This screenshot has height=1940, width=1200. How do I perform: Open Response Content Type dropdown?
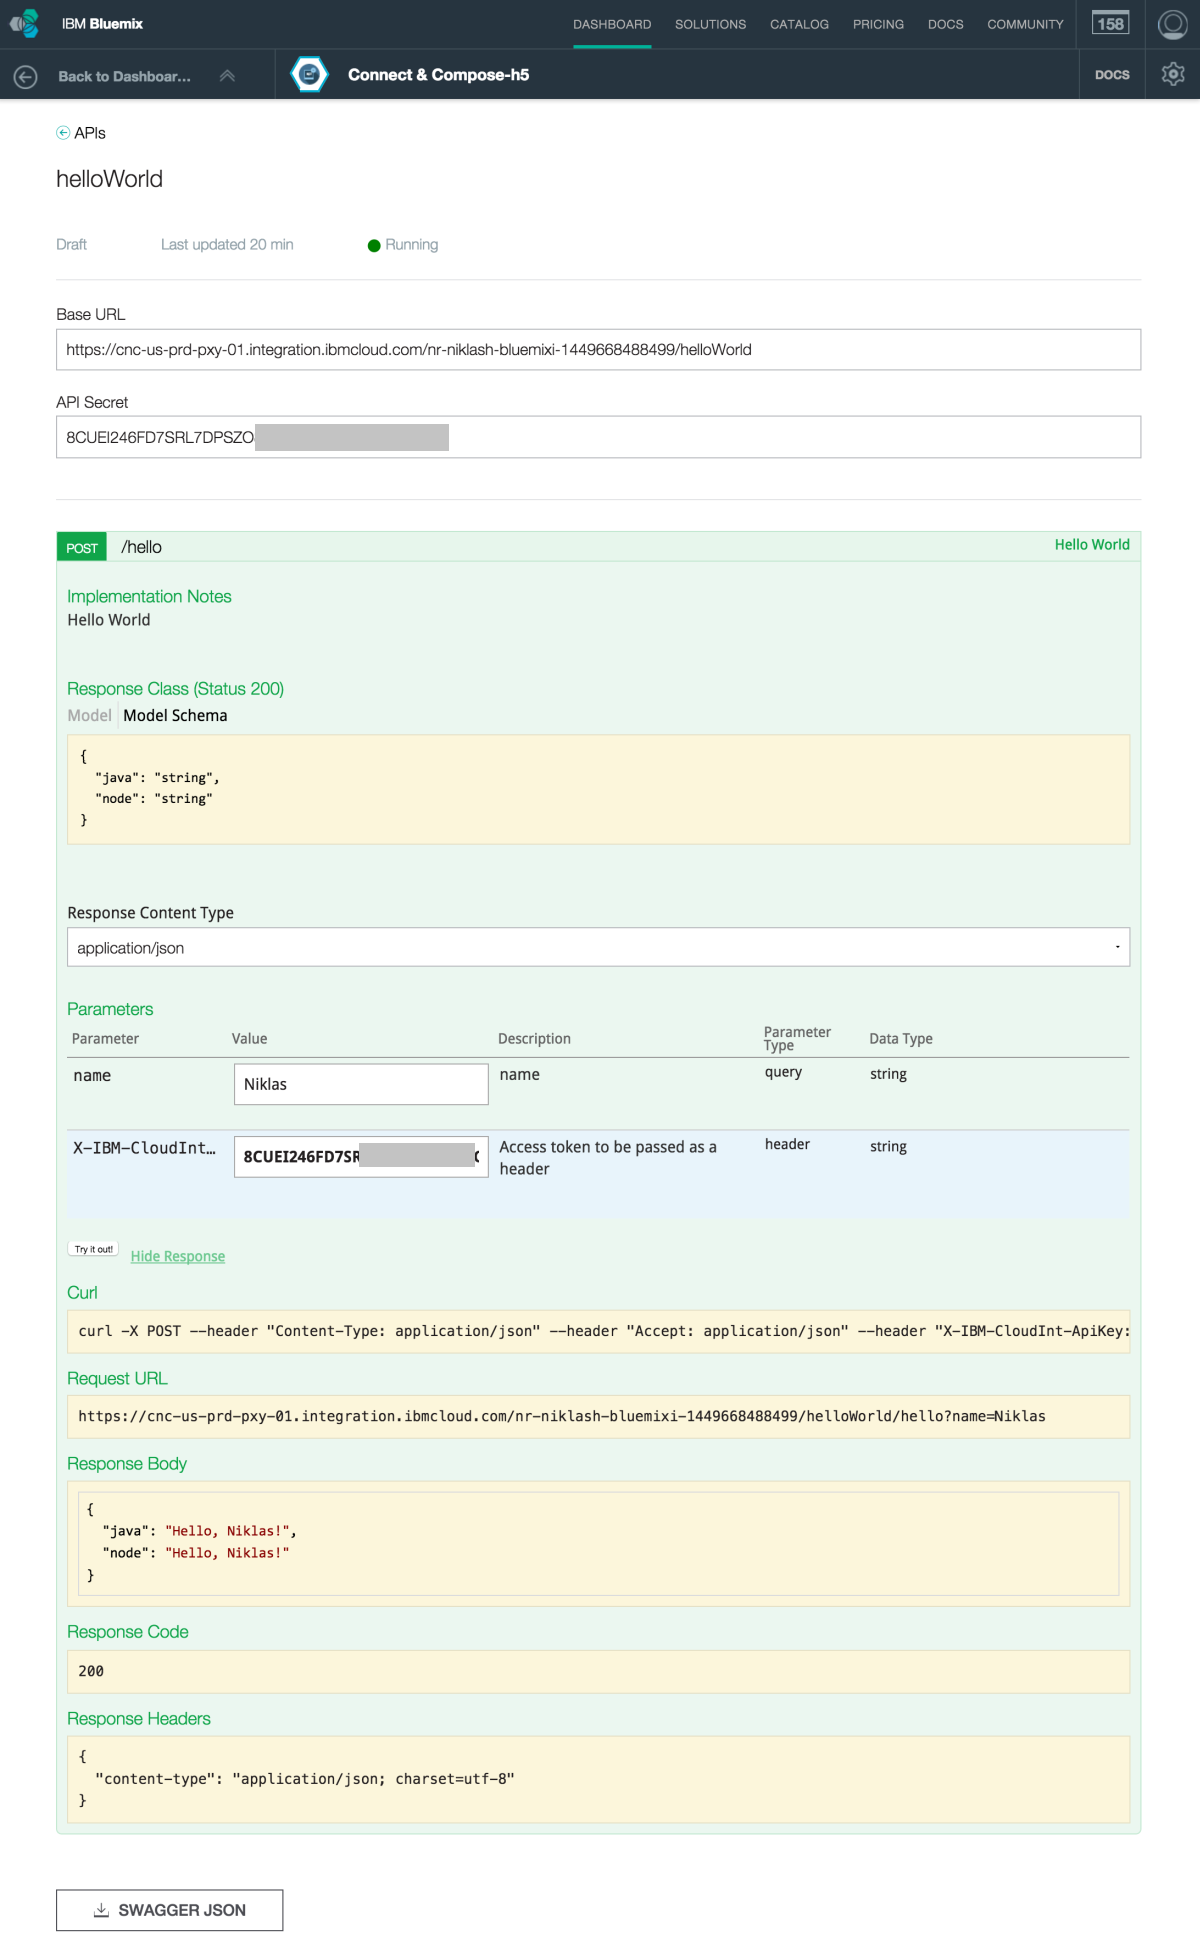tap(598, 947)
